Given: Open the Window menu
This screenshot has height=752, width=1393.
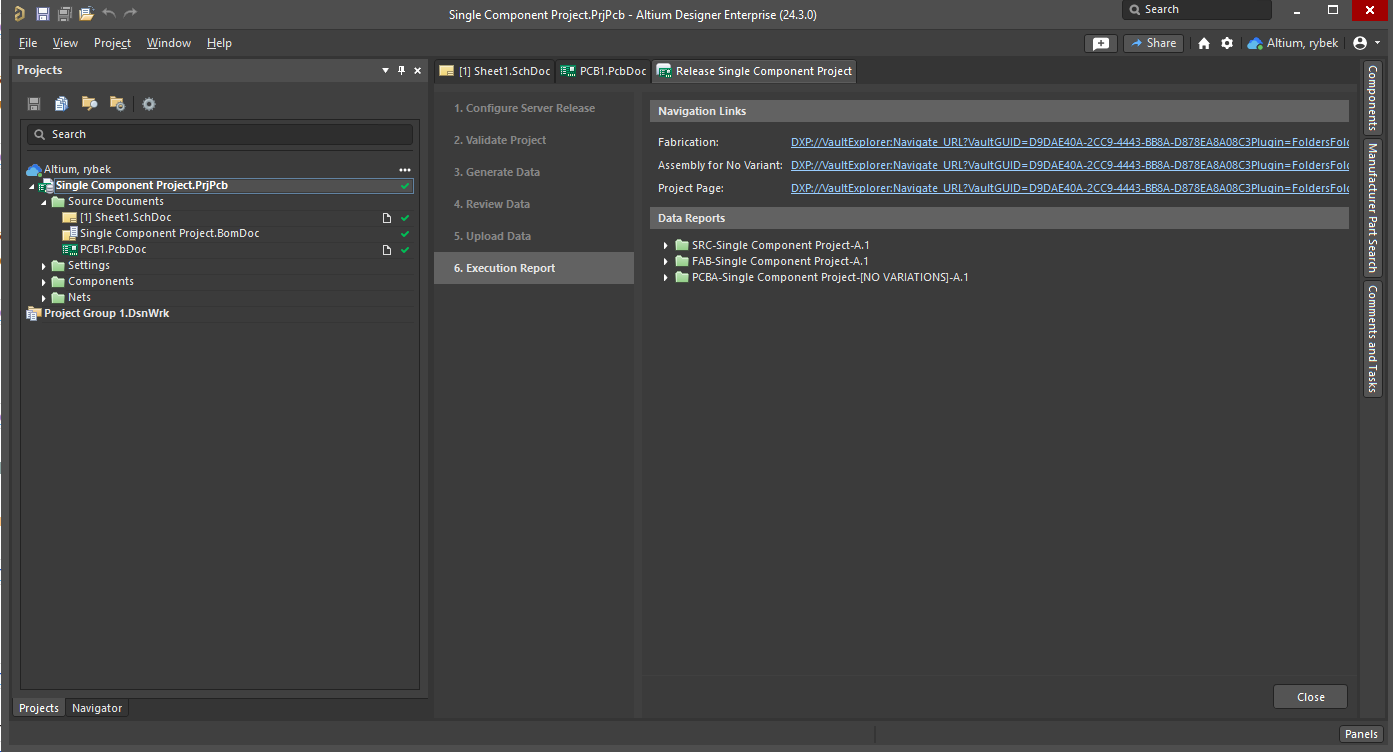Looking at the screenshot, I should tap(169, 43).
